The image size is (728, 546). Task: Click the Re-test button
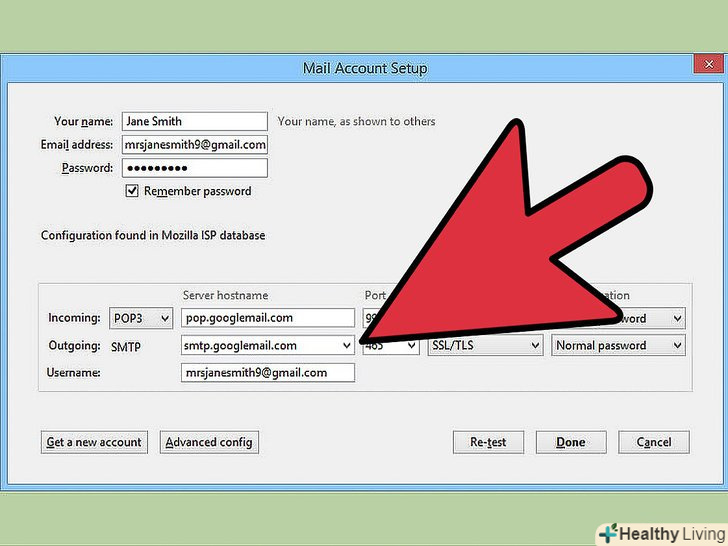pos(488,442)
